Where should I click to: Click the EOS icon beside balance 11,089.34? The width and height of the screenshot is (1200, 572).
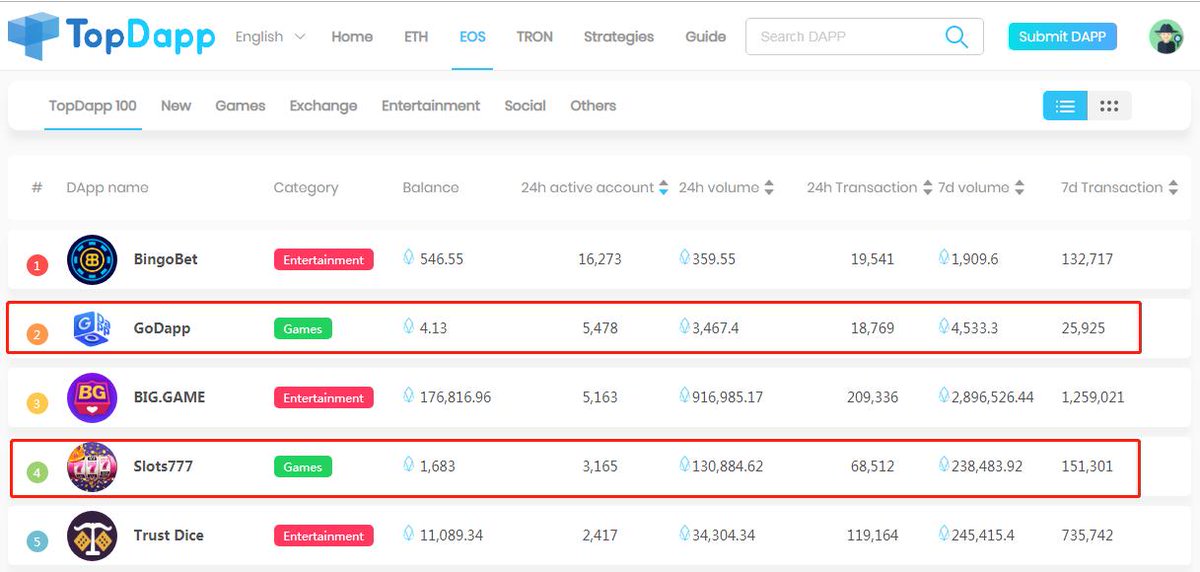tap(408, 533)
